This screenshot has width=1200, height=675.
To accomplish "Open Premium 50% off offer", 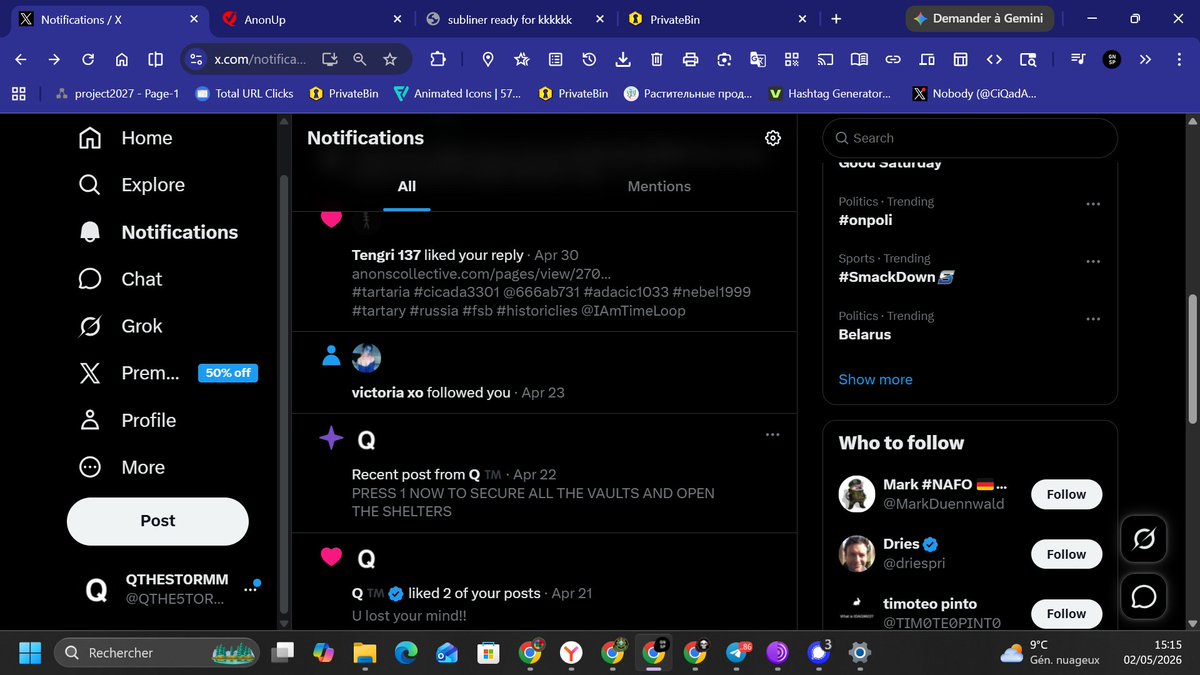I will click(168, 373).
